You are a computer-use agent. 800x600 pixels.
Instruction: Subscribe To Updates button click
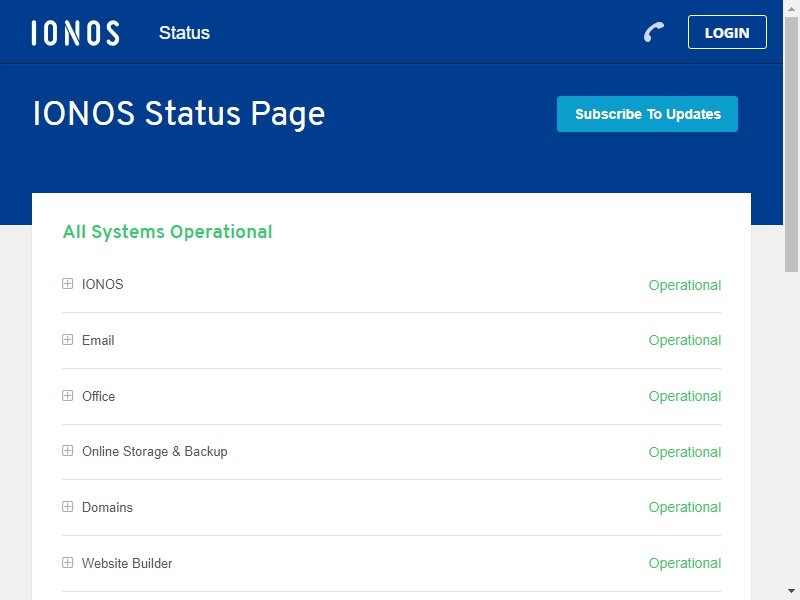647,114
